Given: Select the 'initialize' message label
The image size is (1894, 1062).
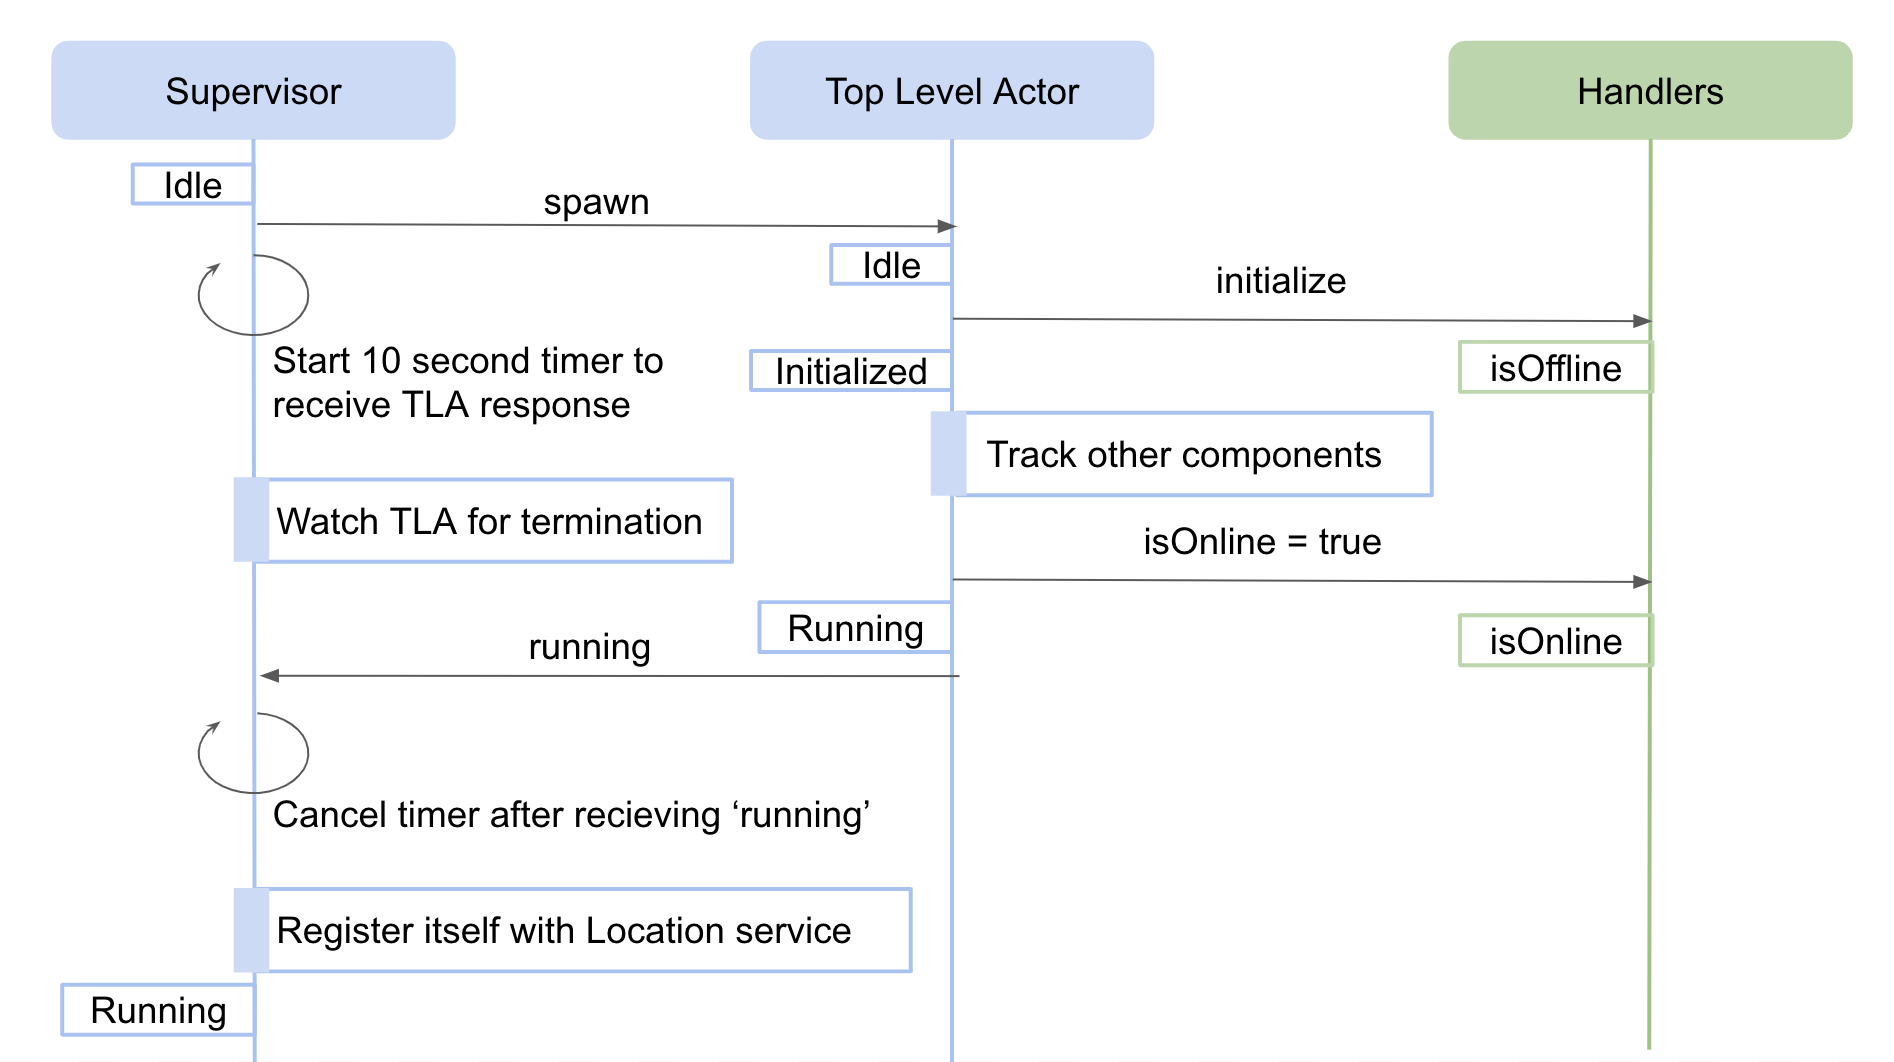Looking at the screenshot, I should pos(1280,281).
